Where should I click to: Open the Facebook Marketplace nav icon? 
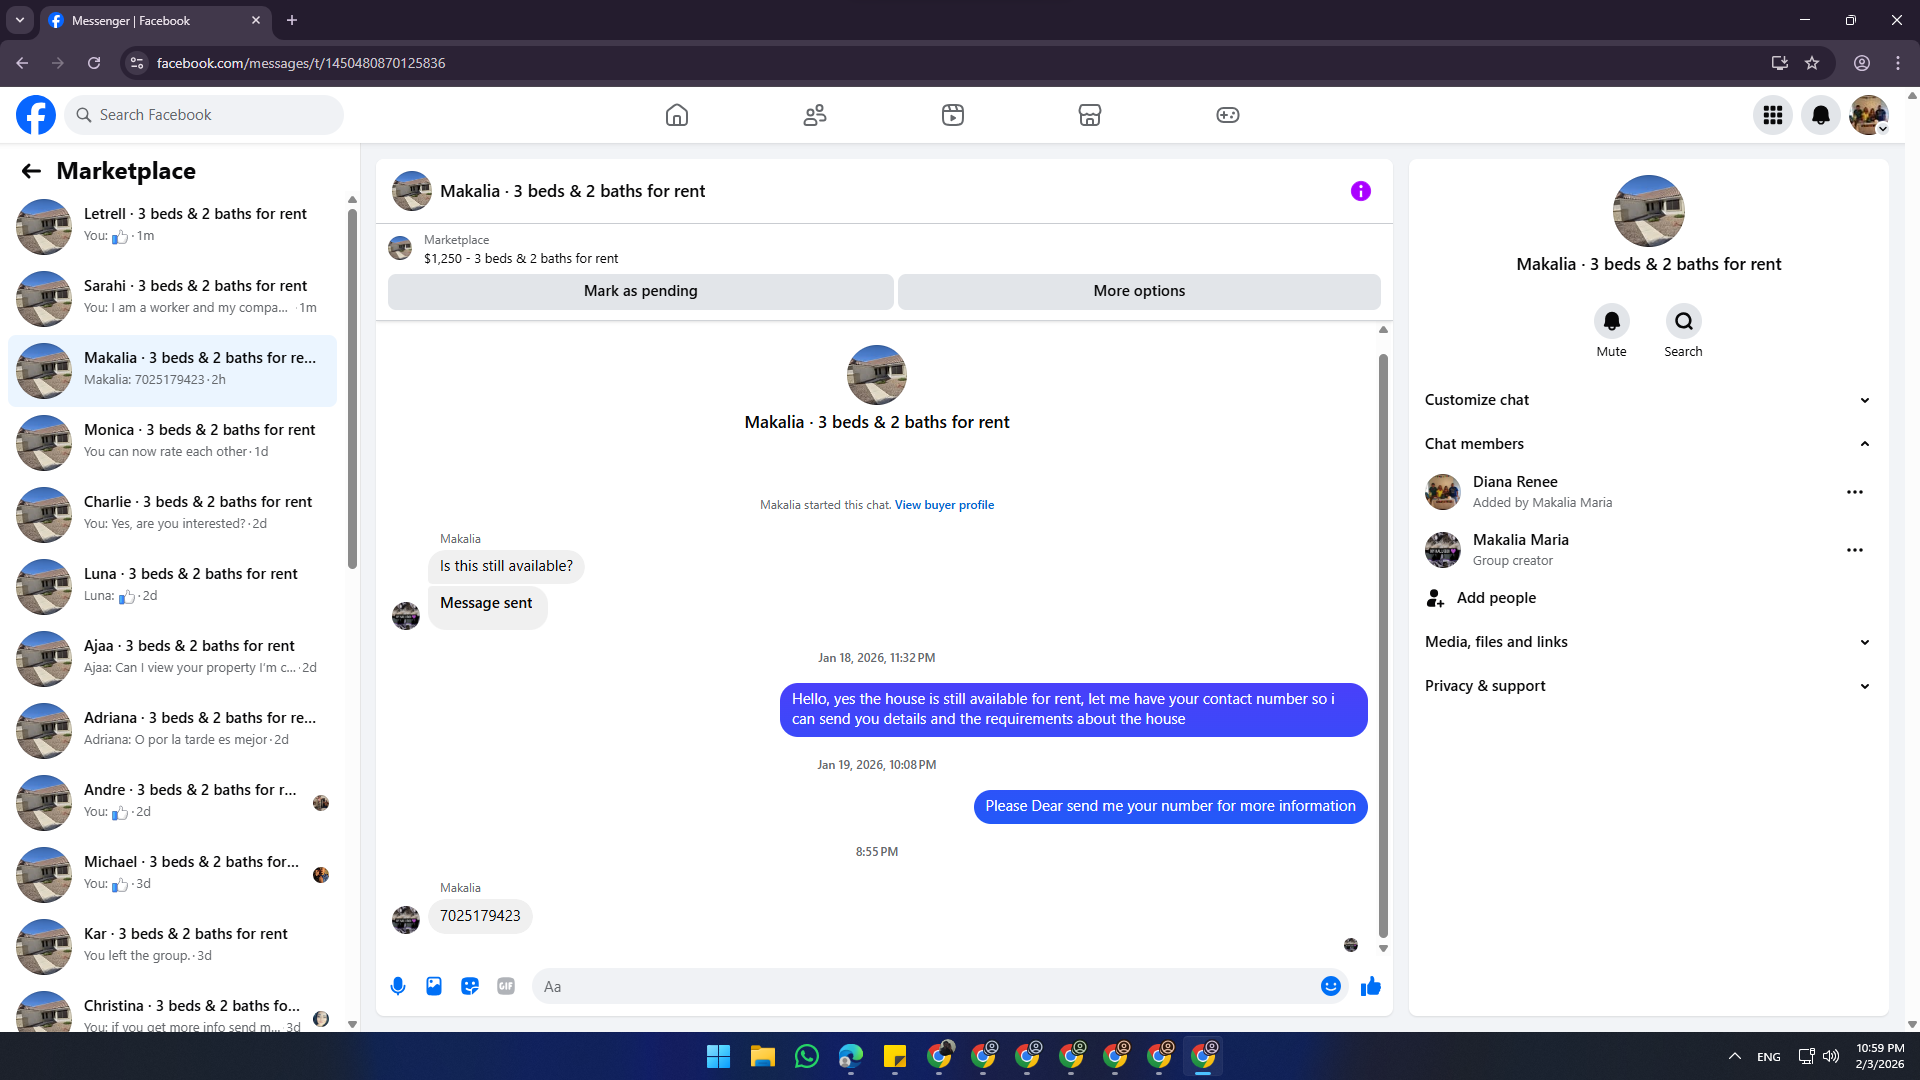coord(1090,115)
